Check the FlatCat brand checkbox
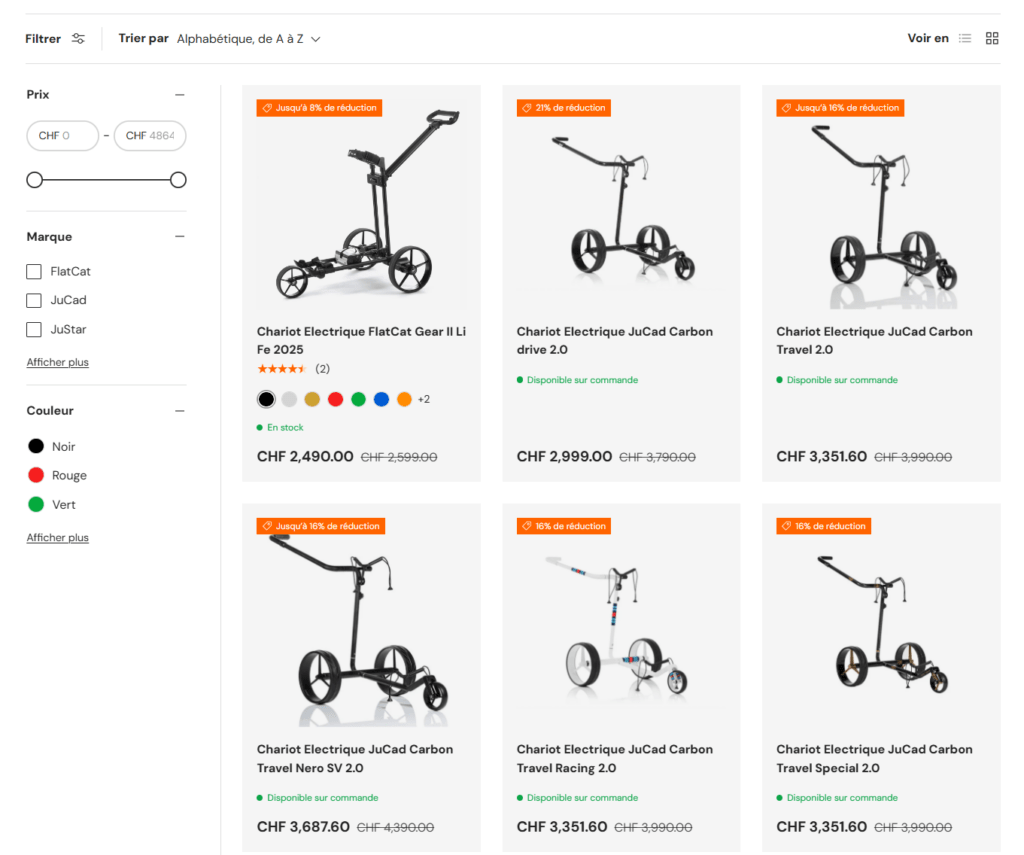The height and width of the screenshot is (855, 1024). pyautogui.click(x=34, y=271)
